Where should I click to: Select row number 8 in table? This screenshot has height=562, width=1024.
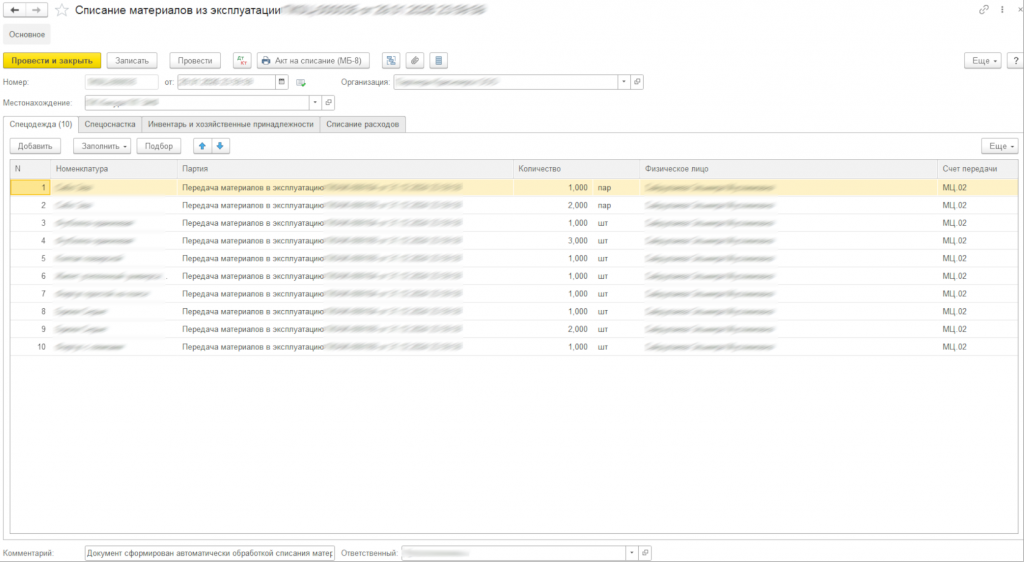31,311
